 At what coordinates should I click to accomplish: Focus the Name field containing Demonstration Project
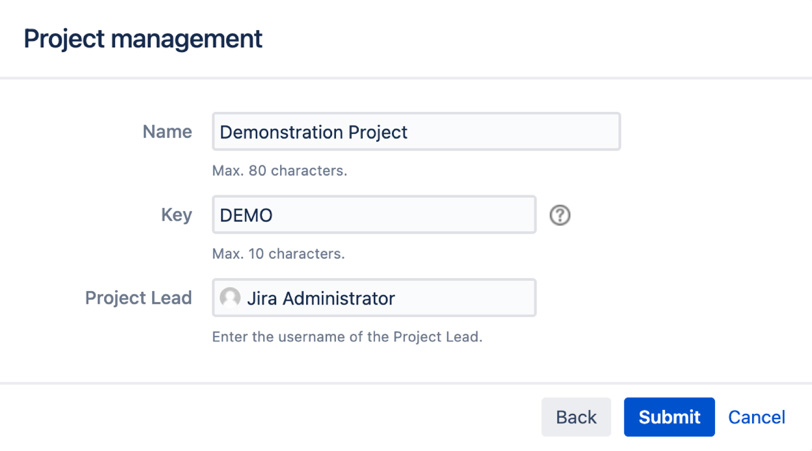[x=416, y=132]
